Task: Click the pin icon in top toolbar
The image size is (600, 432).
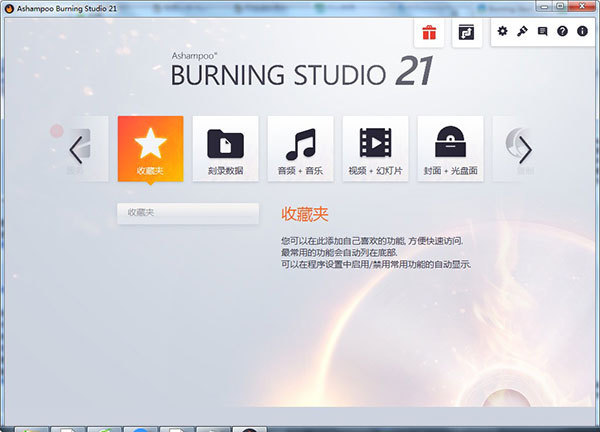Action: point(522,31)
